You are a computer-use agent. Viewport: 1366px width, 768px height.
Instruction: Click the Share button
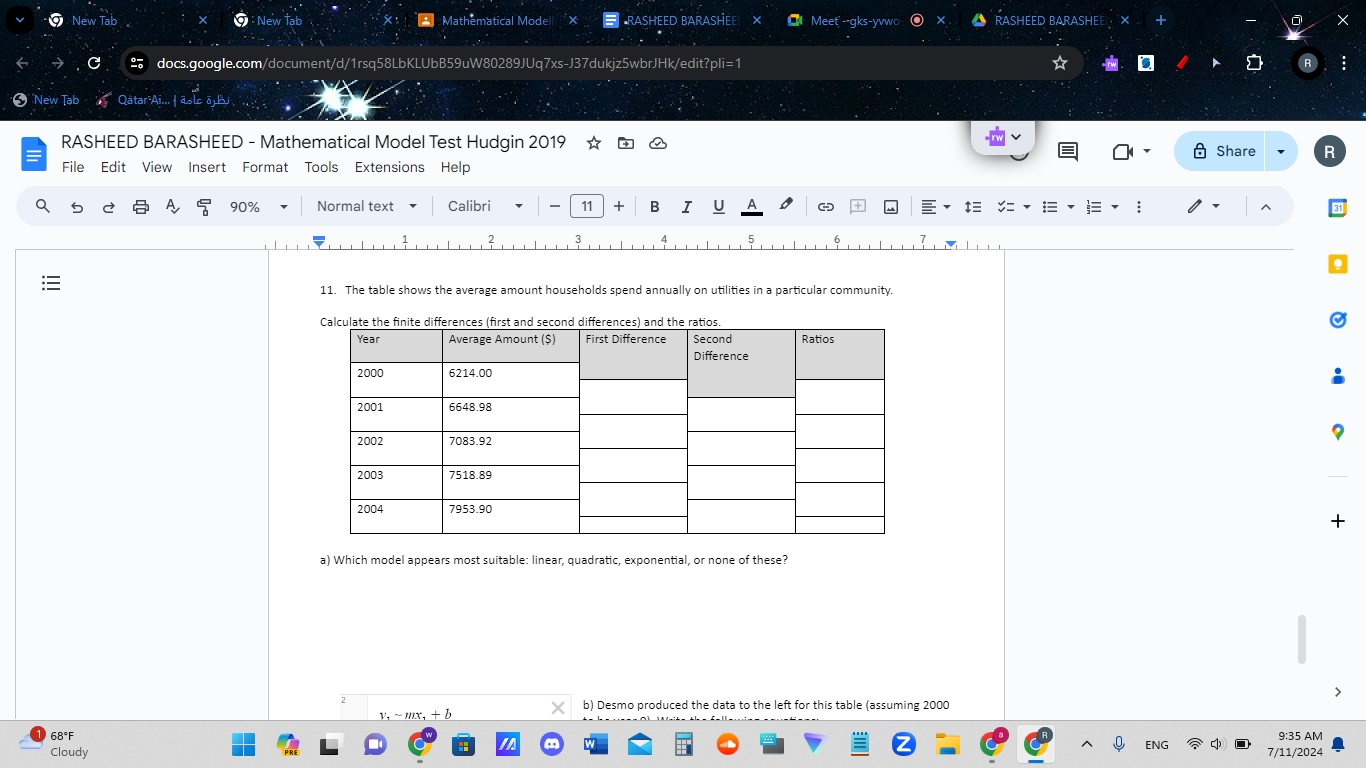click(x=1222, y=151)
